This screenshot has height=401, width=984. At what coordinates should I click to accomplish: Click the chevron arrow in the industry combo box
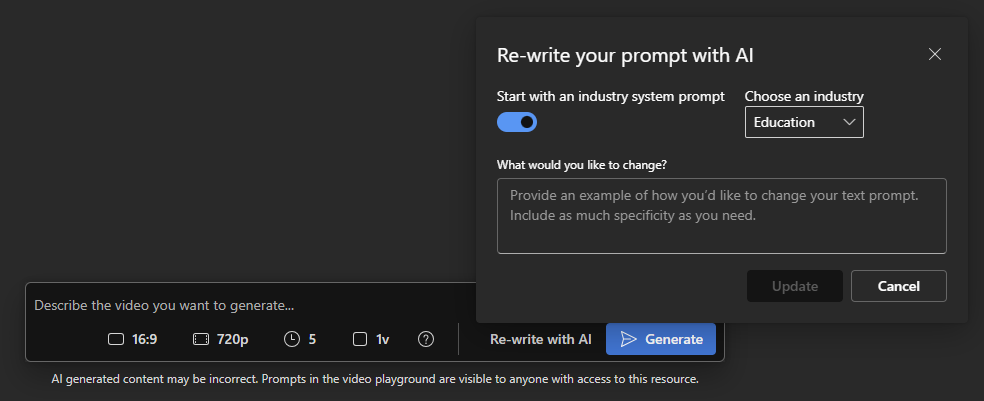point(849,122)
